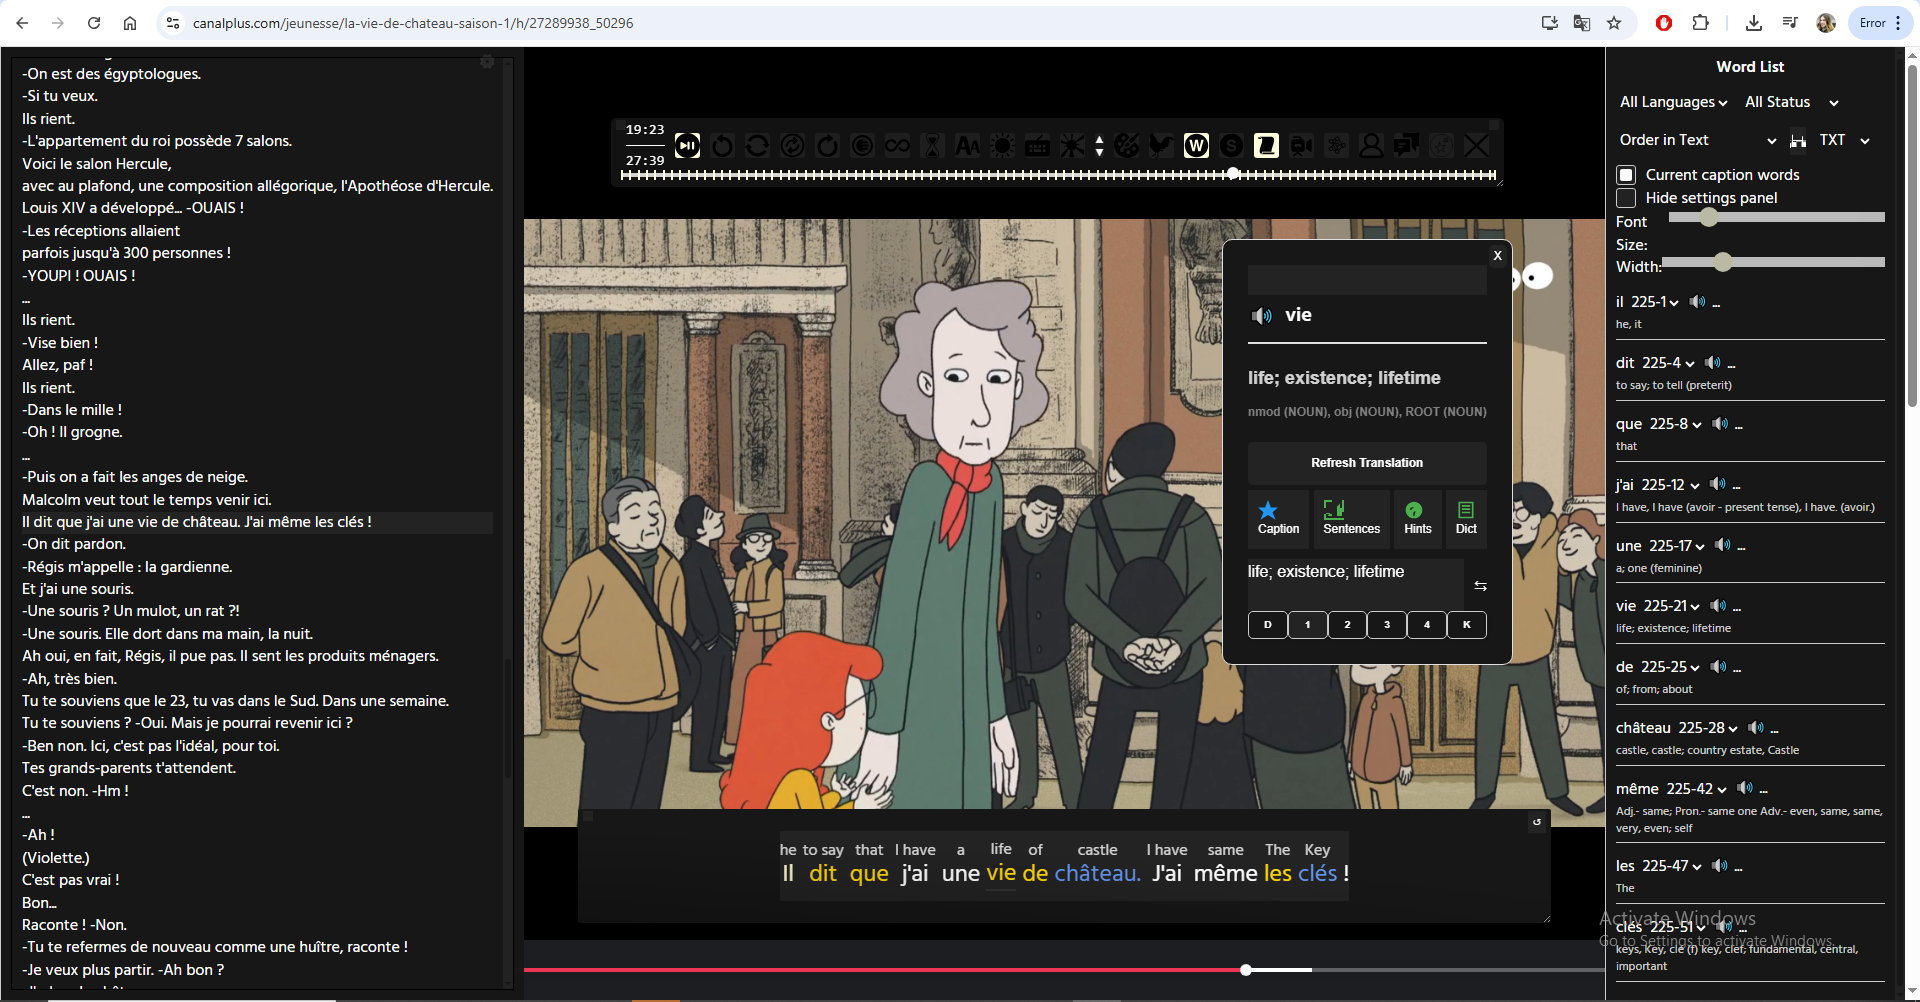Click the chat bubbles icon in toolbar
The height and width of the screenshot is (1002, 1920).
(x=1406, y=146)
